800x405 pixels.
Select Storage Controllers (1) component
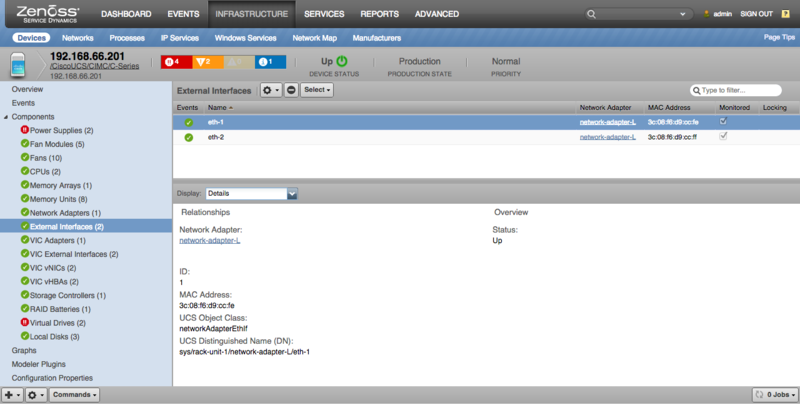pyautogui.click(x=68, y=295)
